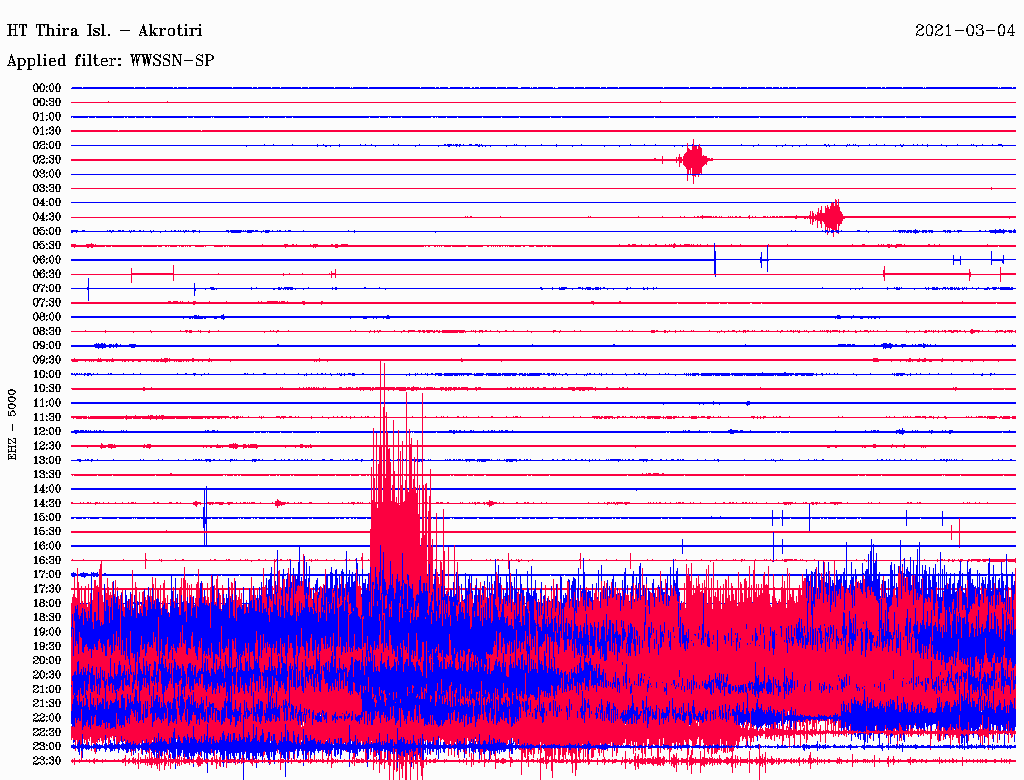The height and width of the screenshot is (780, 1024).
Task: Click the 05:30 time label
Action: point(47,246)
